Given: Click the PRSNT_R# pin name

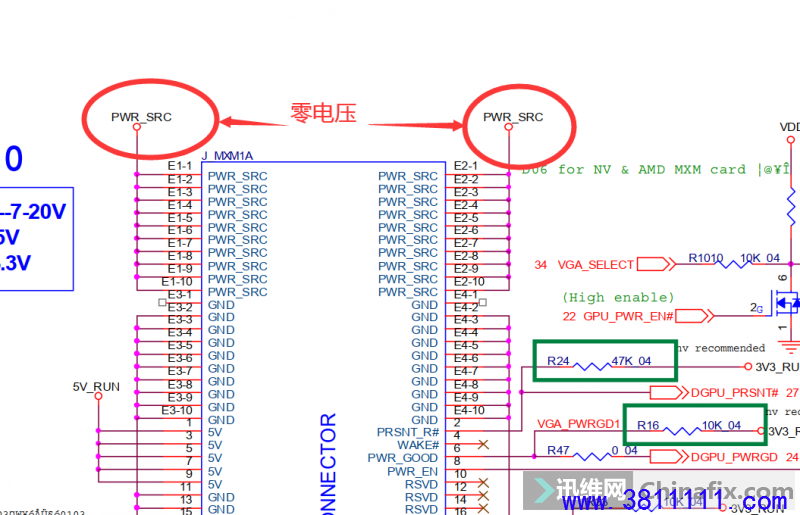Looking at the screenshot, I should click(408, 432).
